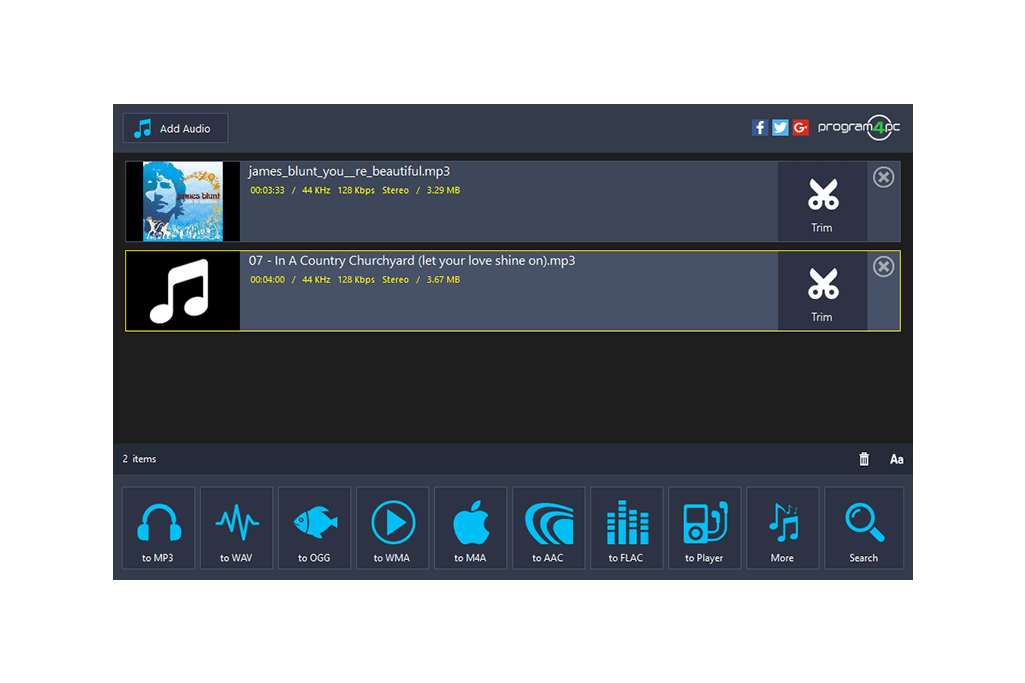1025x683 pixels.
Task: Remove the James Blunt file from list
Action: pos(883,177)
